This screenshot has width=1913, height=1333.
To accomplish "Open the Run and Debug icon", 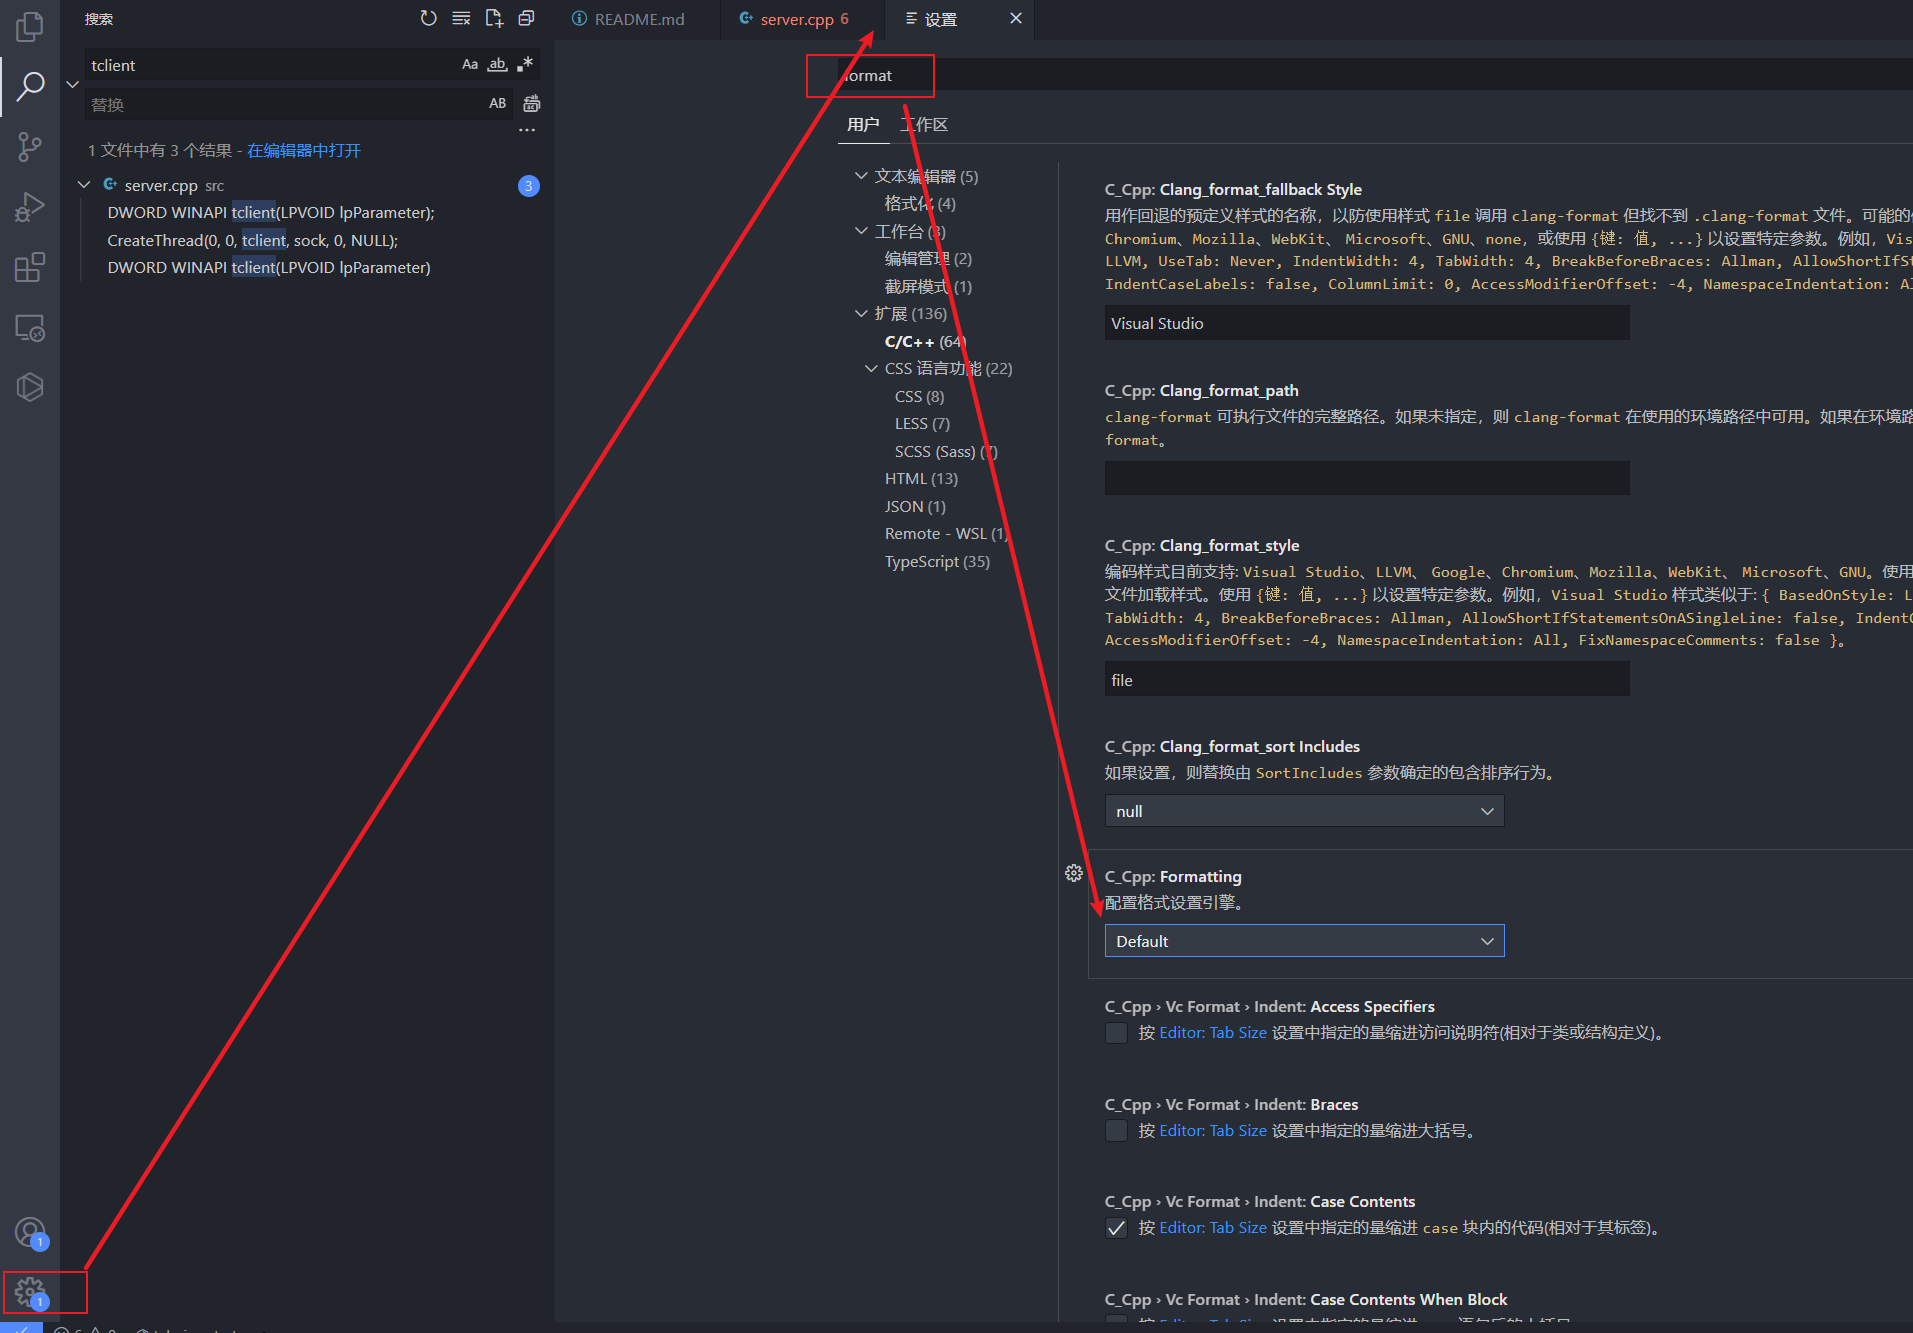I will click(x=29, y=207).
